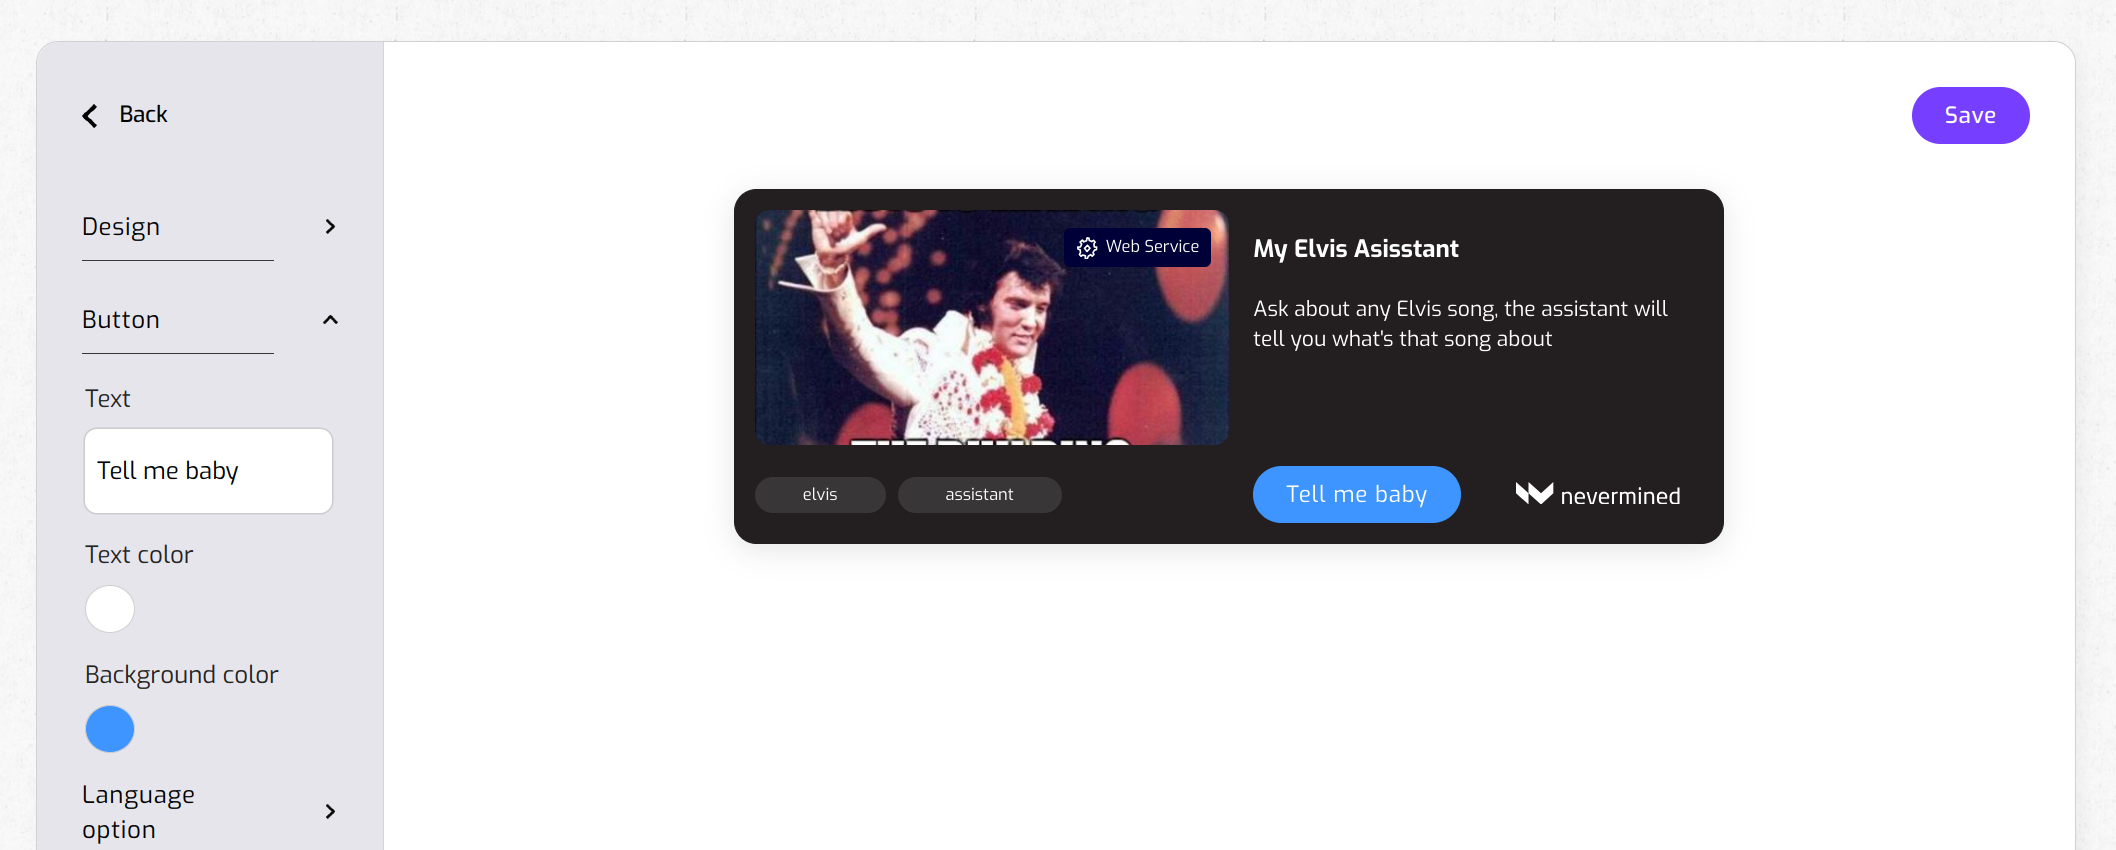Open the blue Background color swatch
Screen dimensions: 2116x850
110,729
